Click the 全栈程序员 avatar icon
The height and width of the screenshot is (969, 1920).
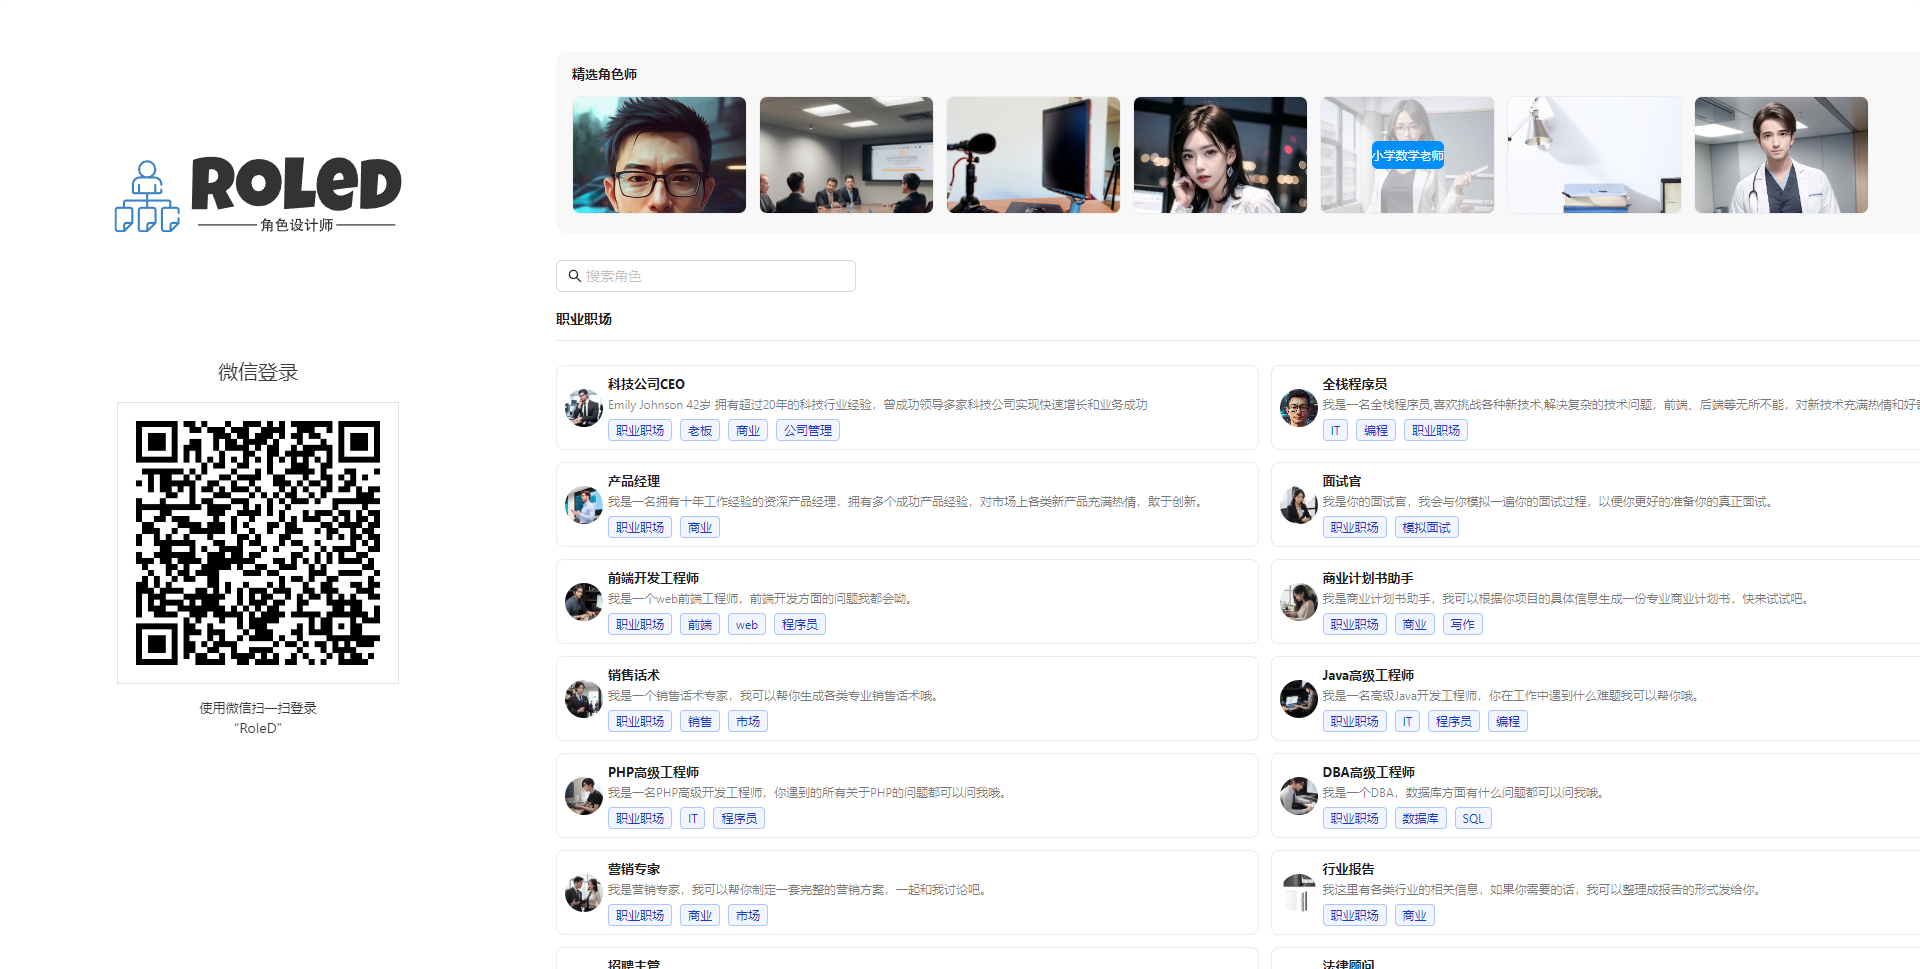1298,407
